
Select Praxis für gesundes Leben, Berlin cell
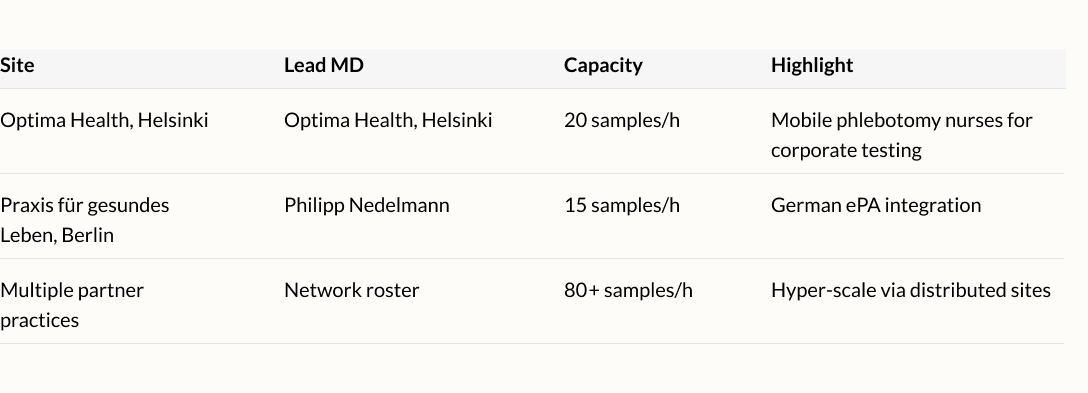(85, 220)
